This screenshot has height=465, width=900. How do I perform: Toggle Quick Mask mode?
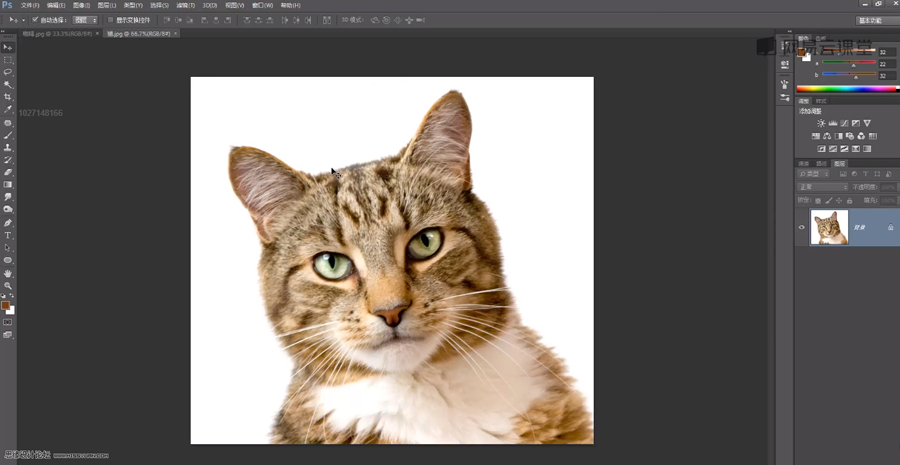[8, 322]
